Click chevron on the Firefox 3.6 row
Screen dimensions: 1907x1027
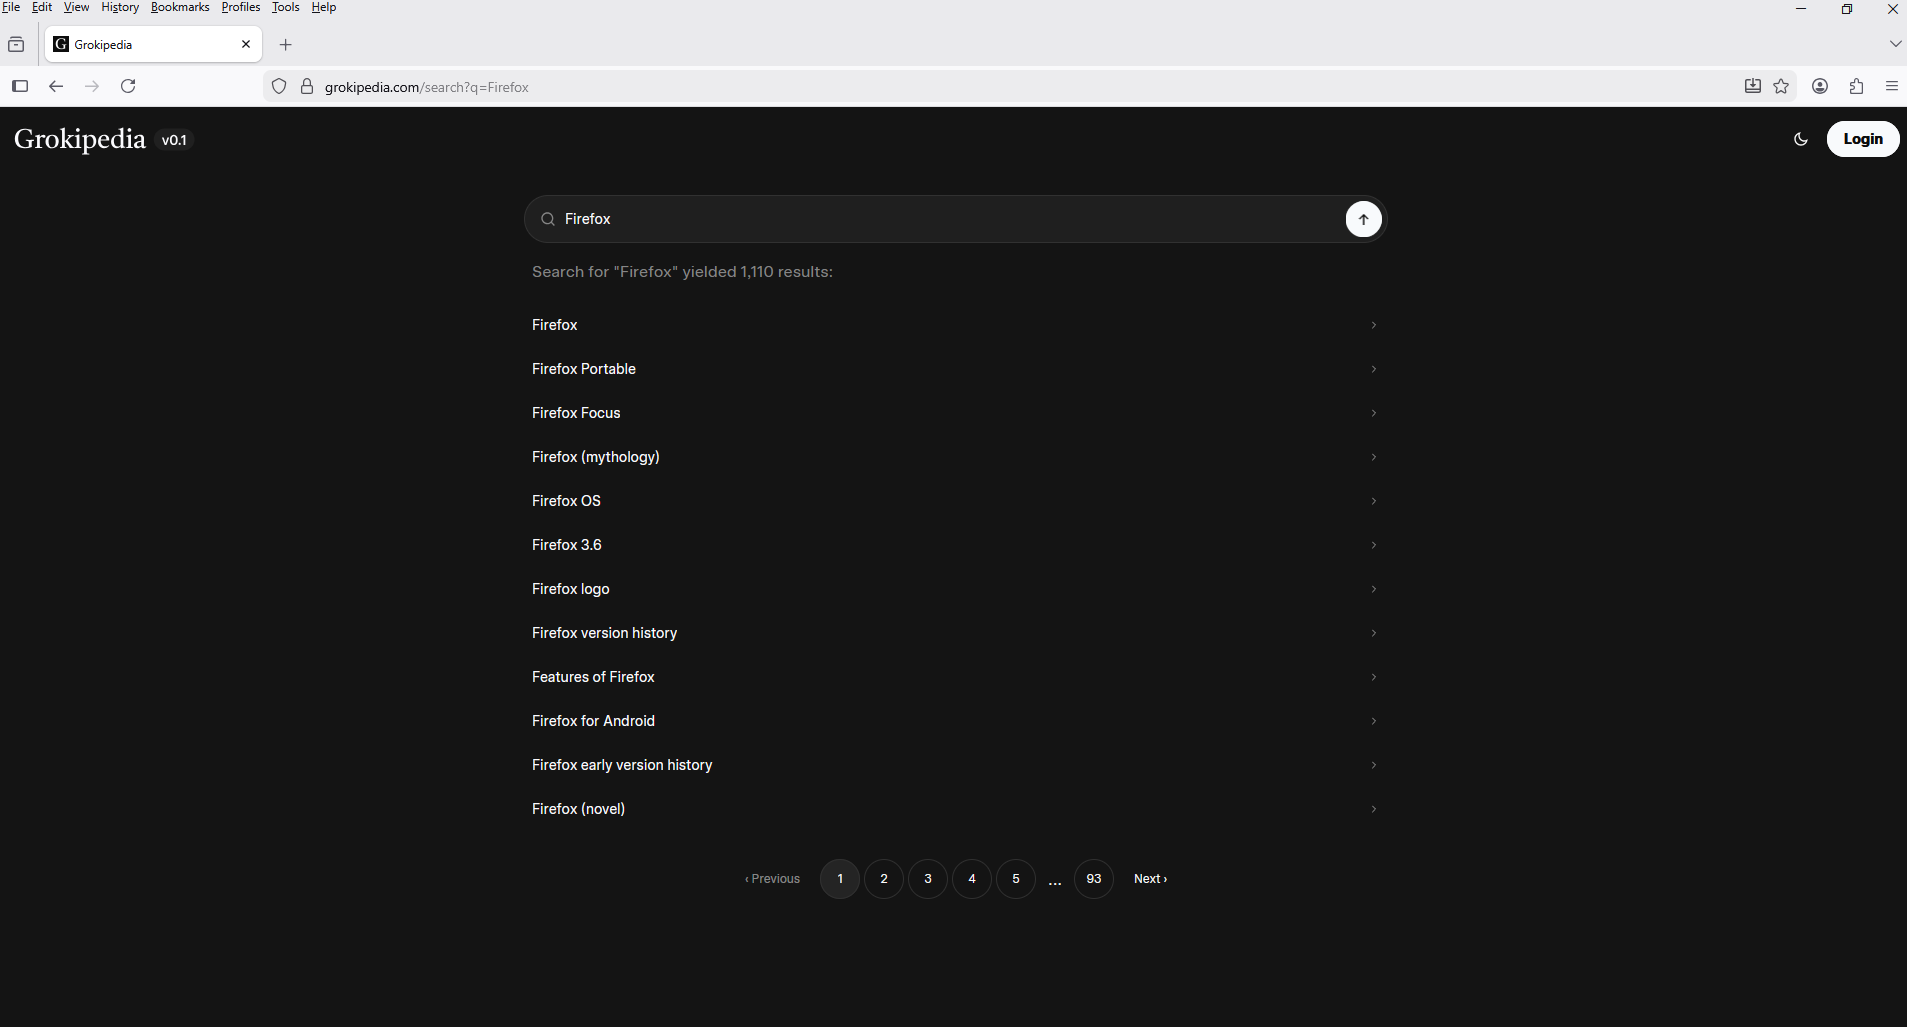1373,545
